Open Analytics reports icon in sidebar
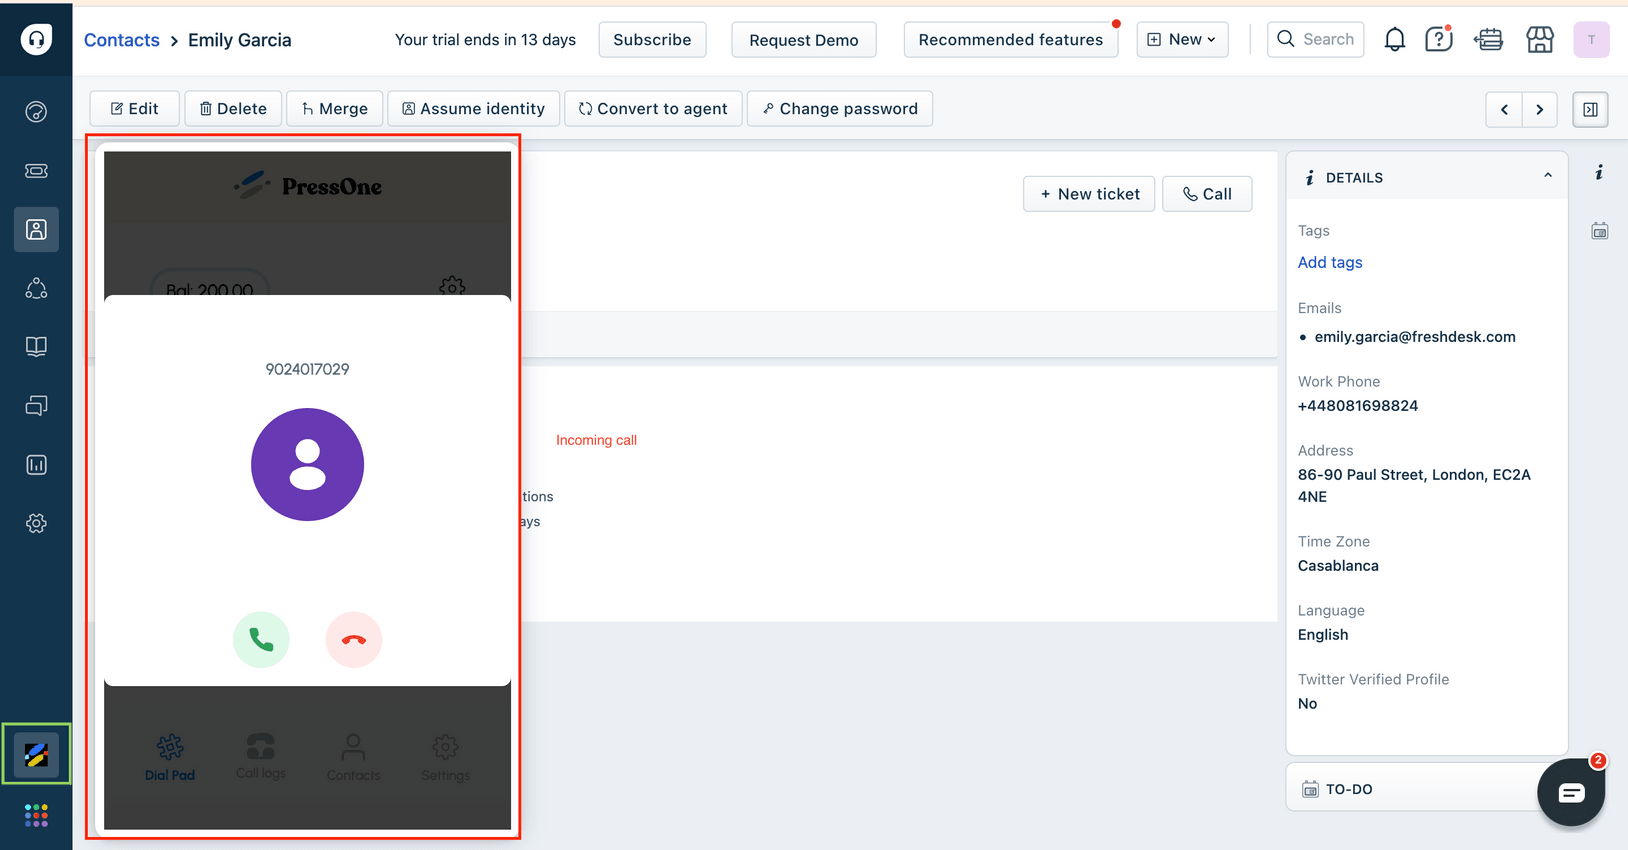The height and width of the screenshot is (850, 1628). point(36,465)
